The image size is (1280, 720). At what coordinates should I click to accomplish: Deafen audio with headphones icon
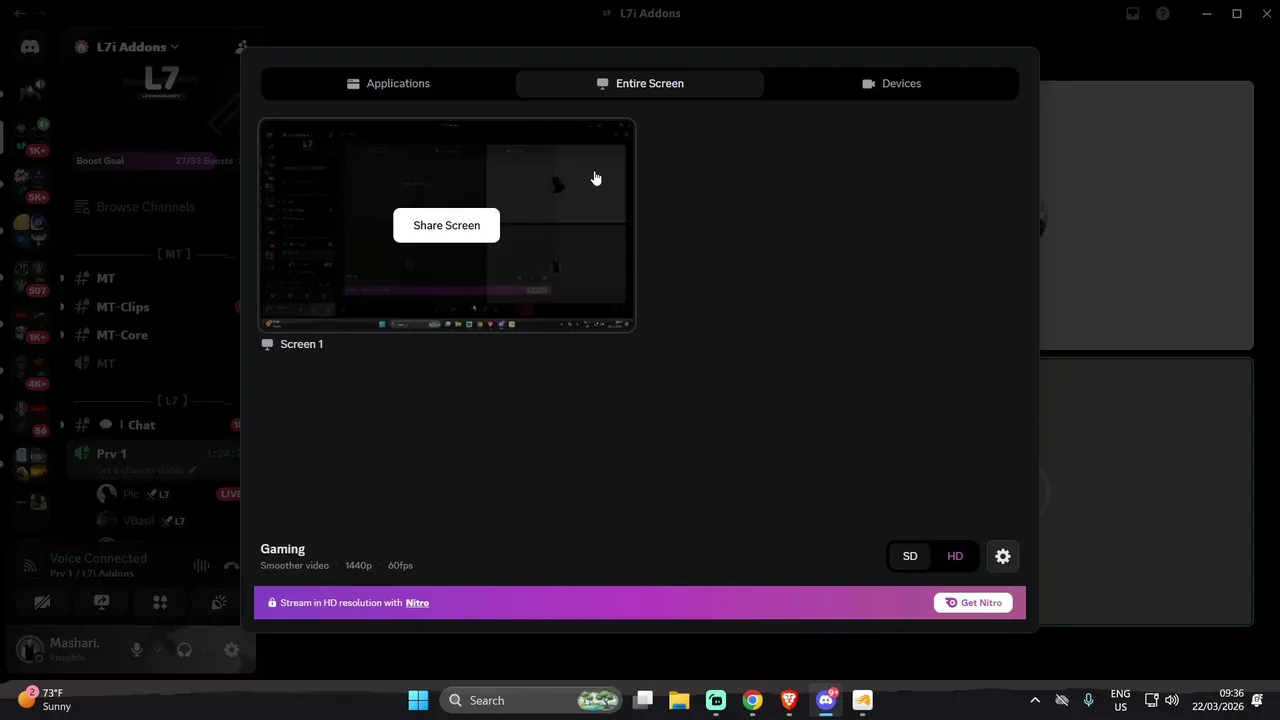(184, 650)
